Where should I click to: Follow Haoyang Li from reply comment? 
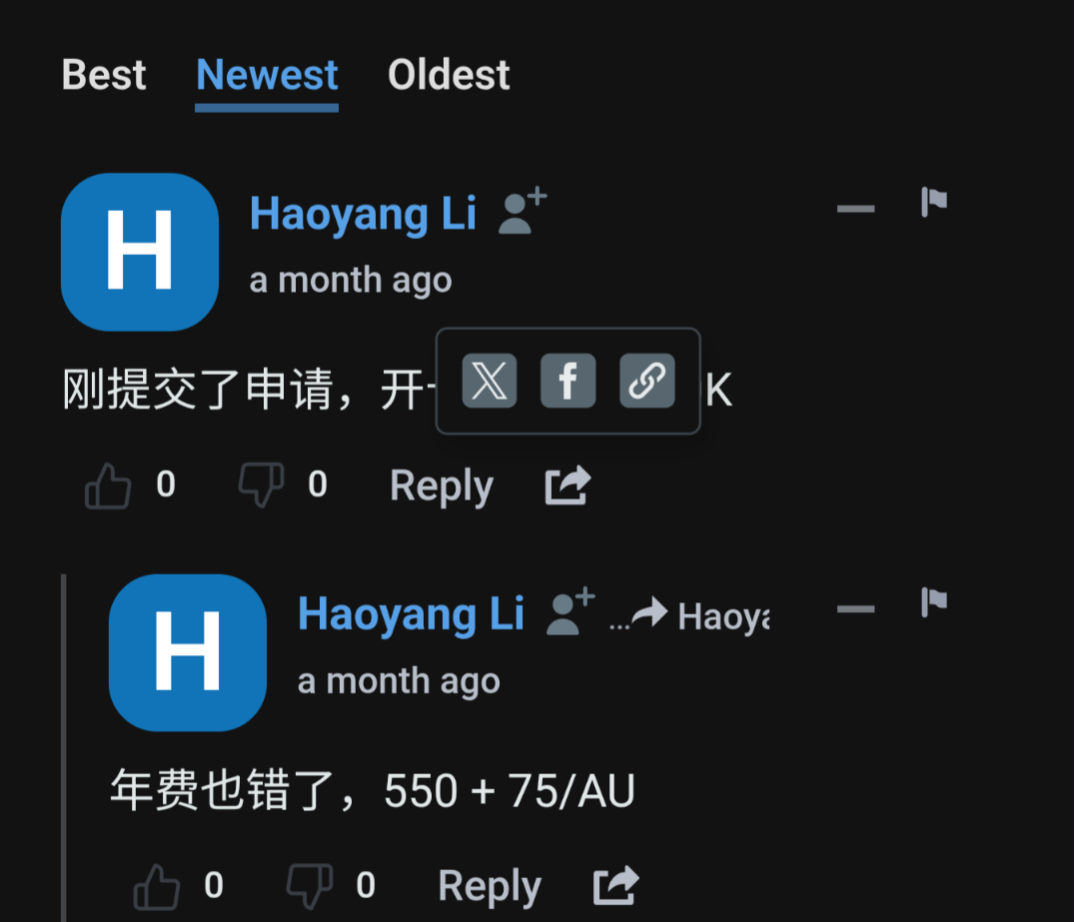571,612
